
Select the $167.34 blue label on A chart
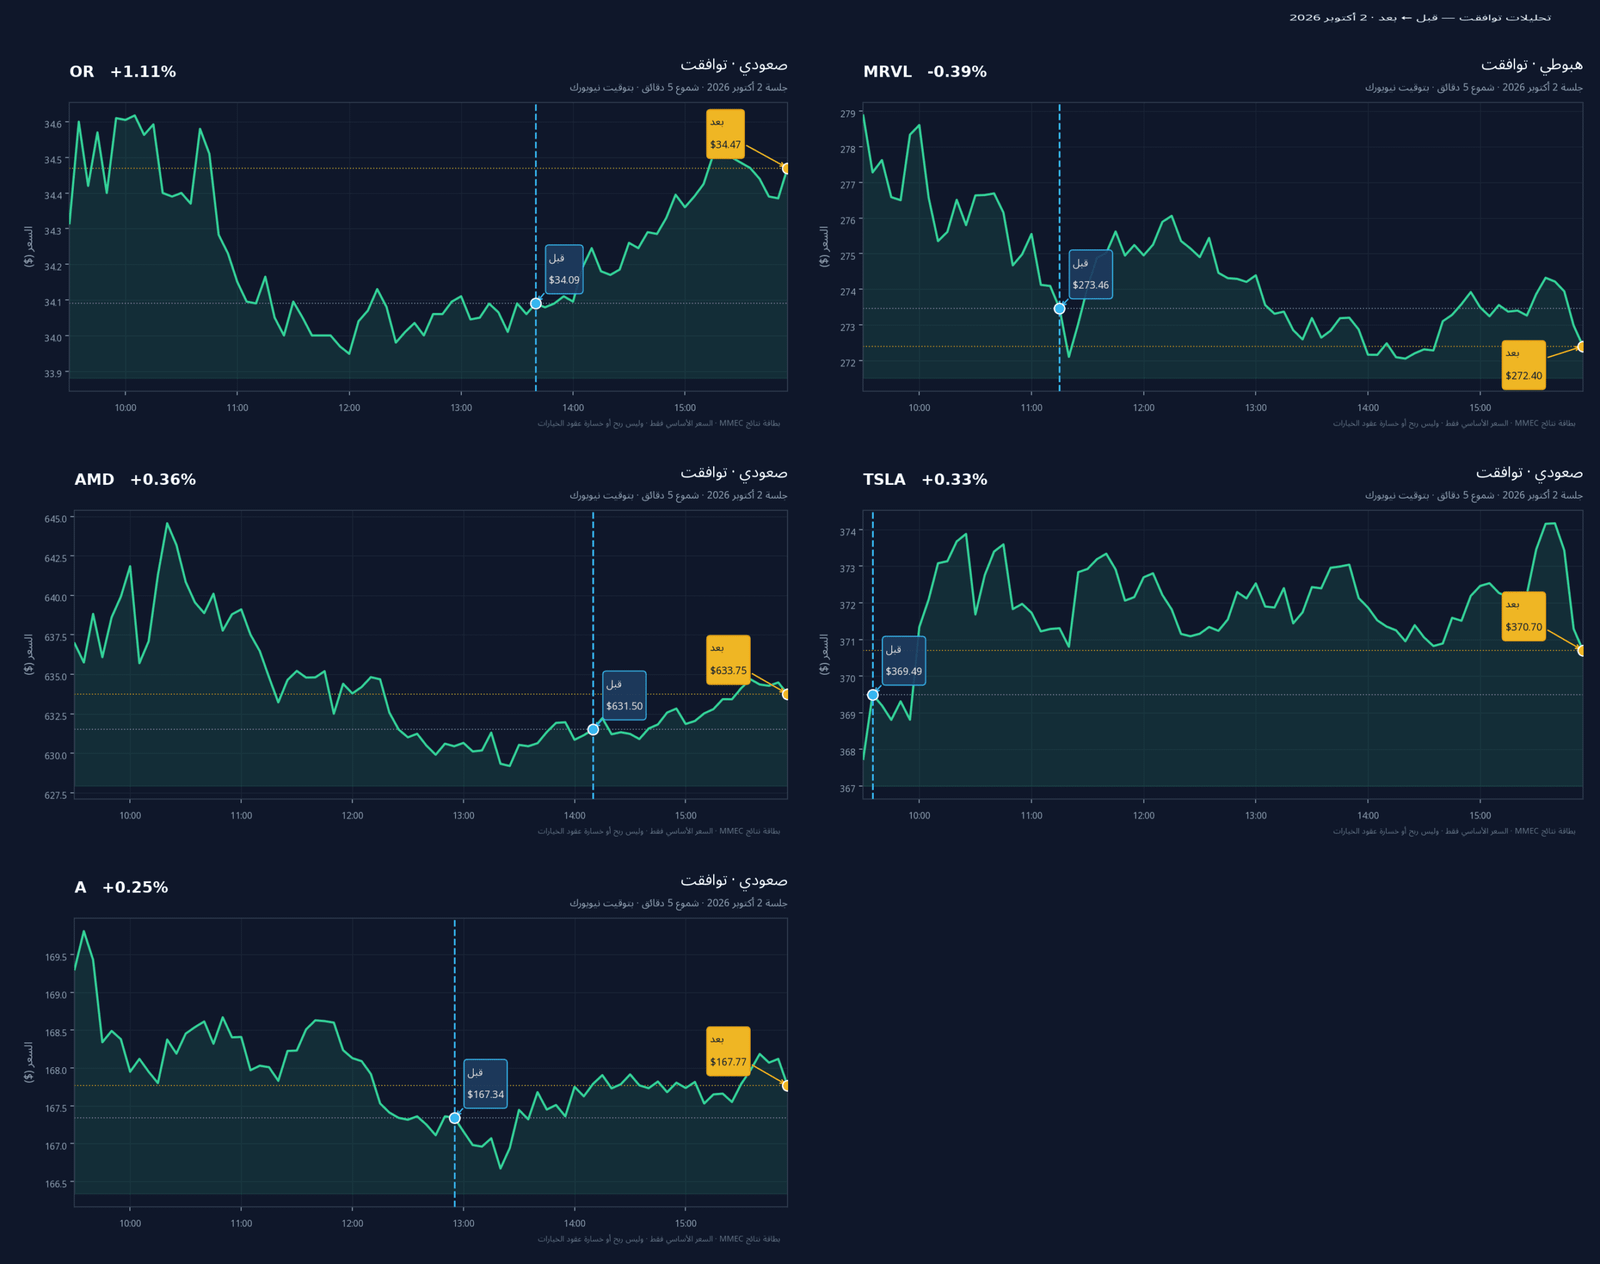(485, 1084)
